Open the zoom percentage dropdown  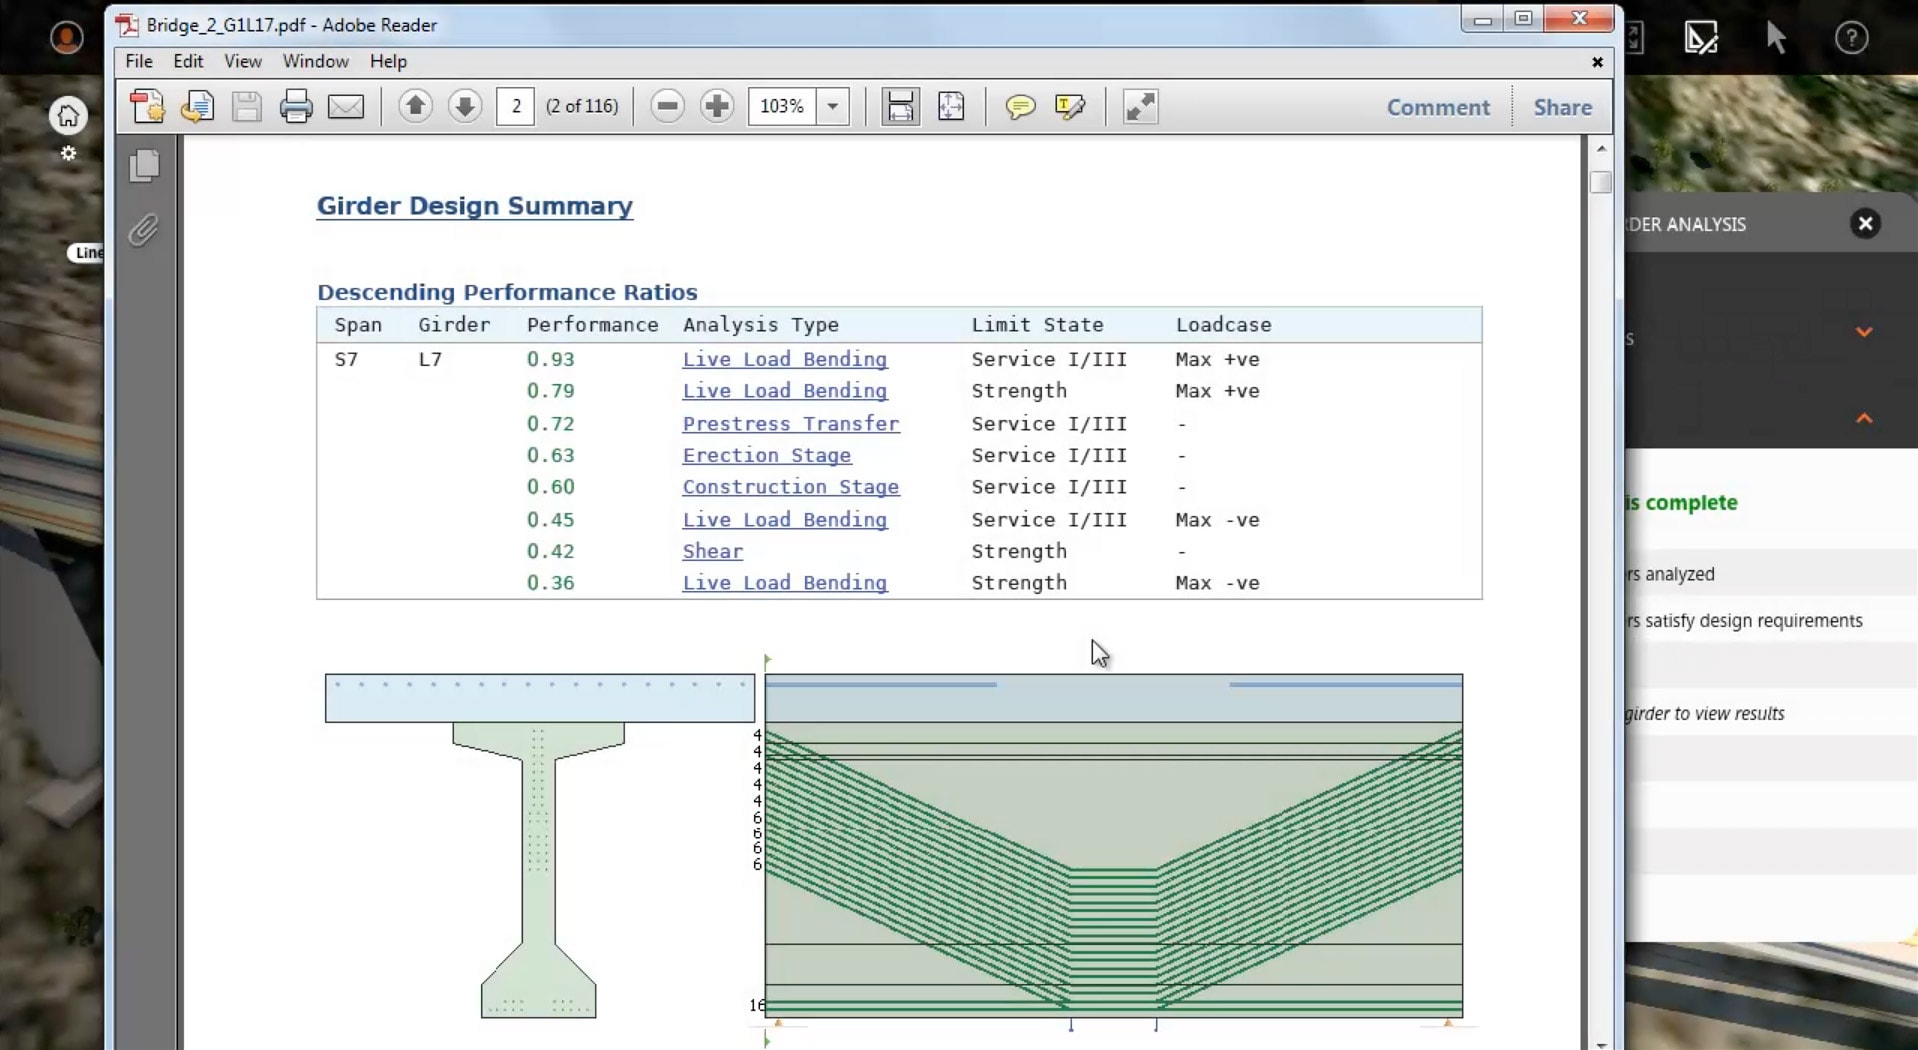[x=832, y=106]
